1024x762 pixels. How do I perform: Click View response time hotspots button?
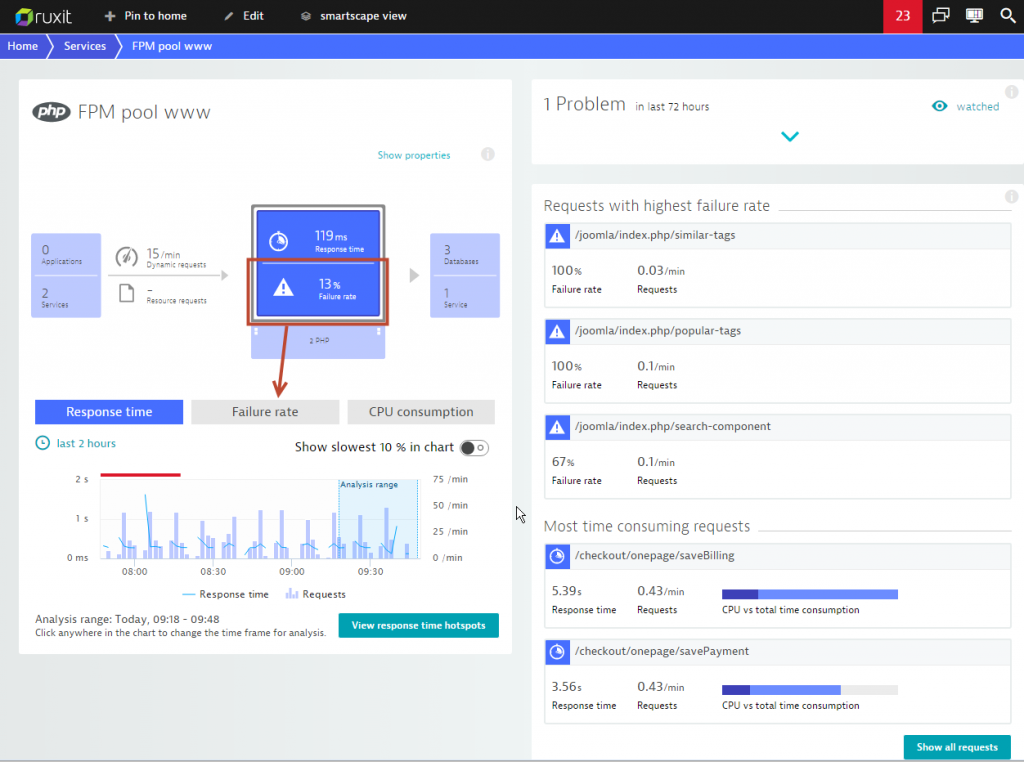[419, 626]
